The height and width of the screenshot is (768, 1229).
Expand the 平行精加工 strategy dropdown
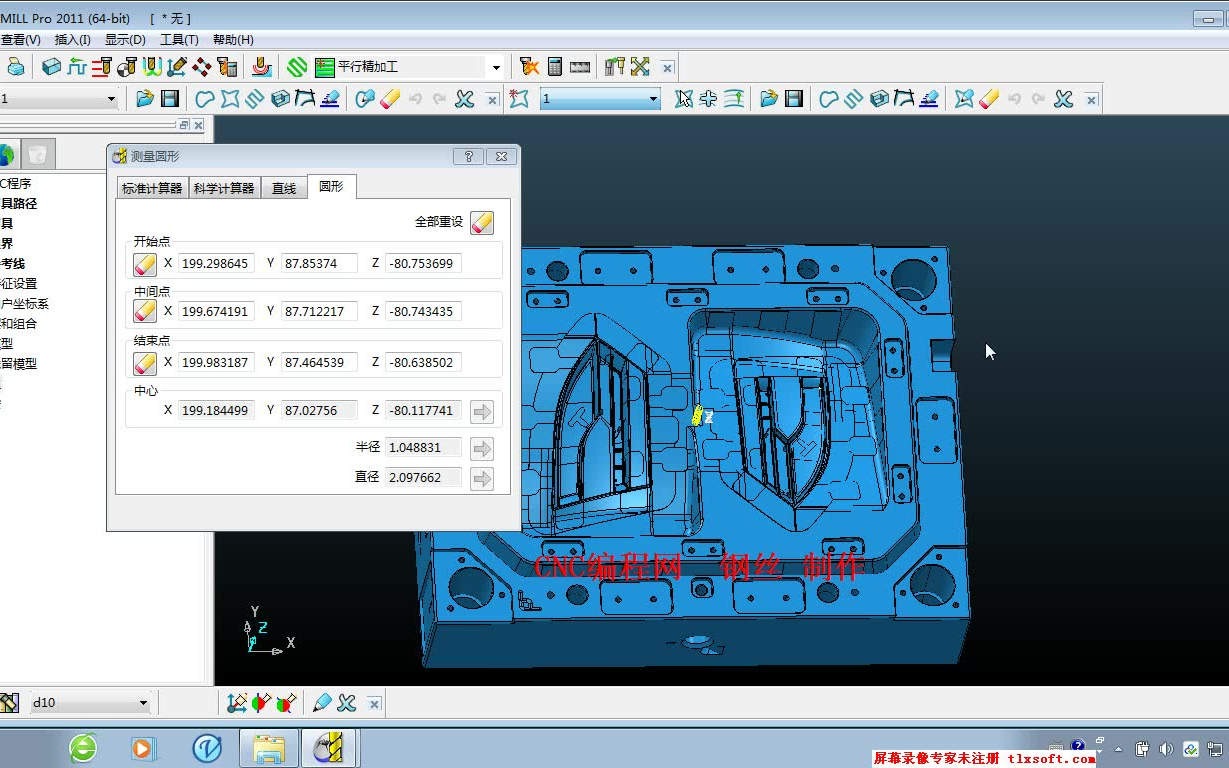point(496,67)
